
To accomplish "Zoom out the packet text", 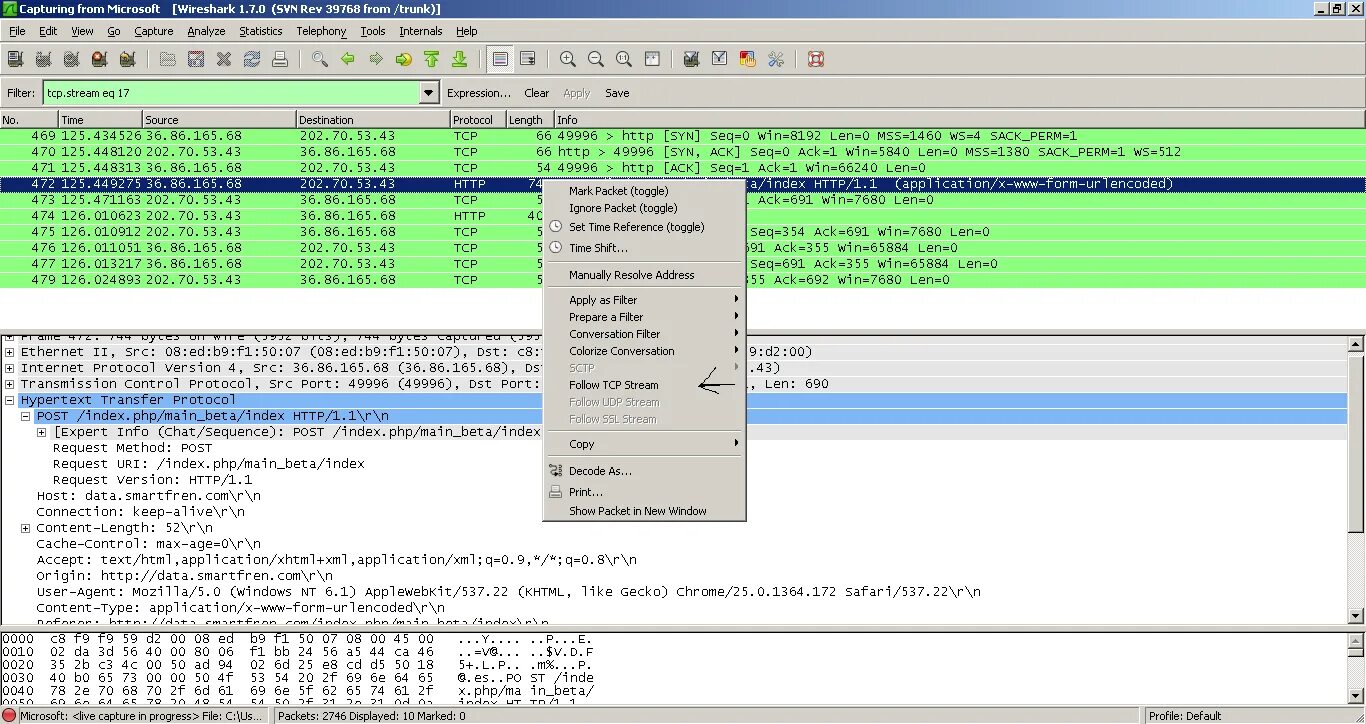I will [596, 59].
